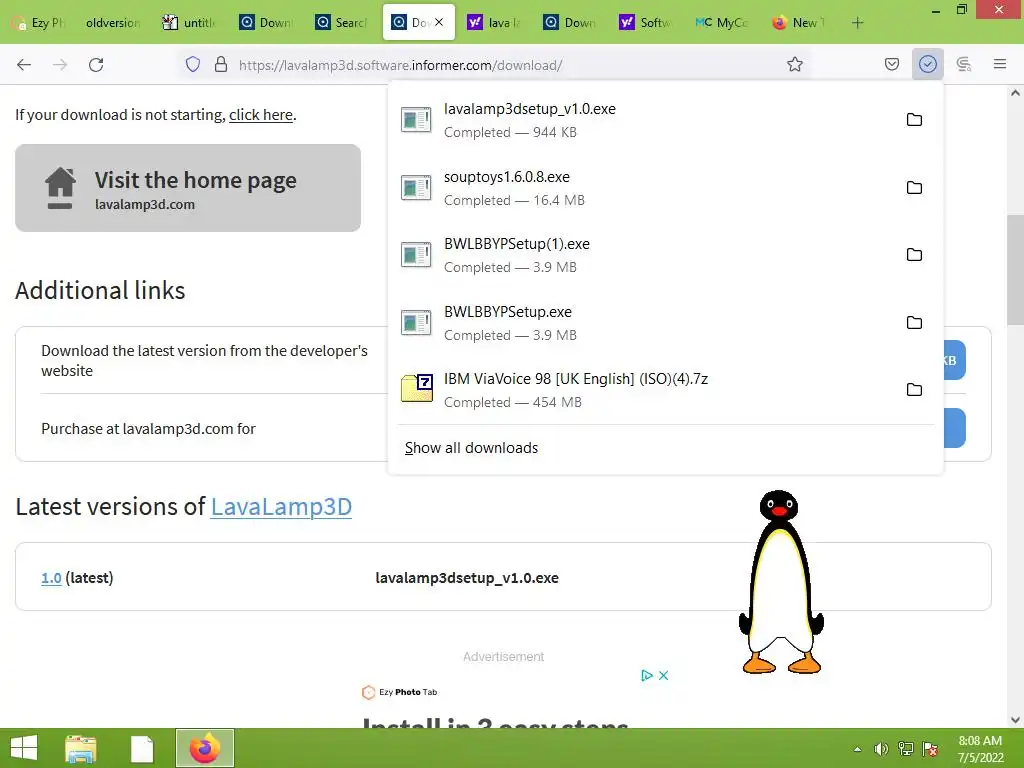Close the advertisement with the X
Image resolution: width=1024 pixels, height=768 pixels.
[664, 675]
